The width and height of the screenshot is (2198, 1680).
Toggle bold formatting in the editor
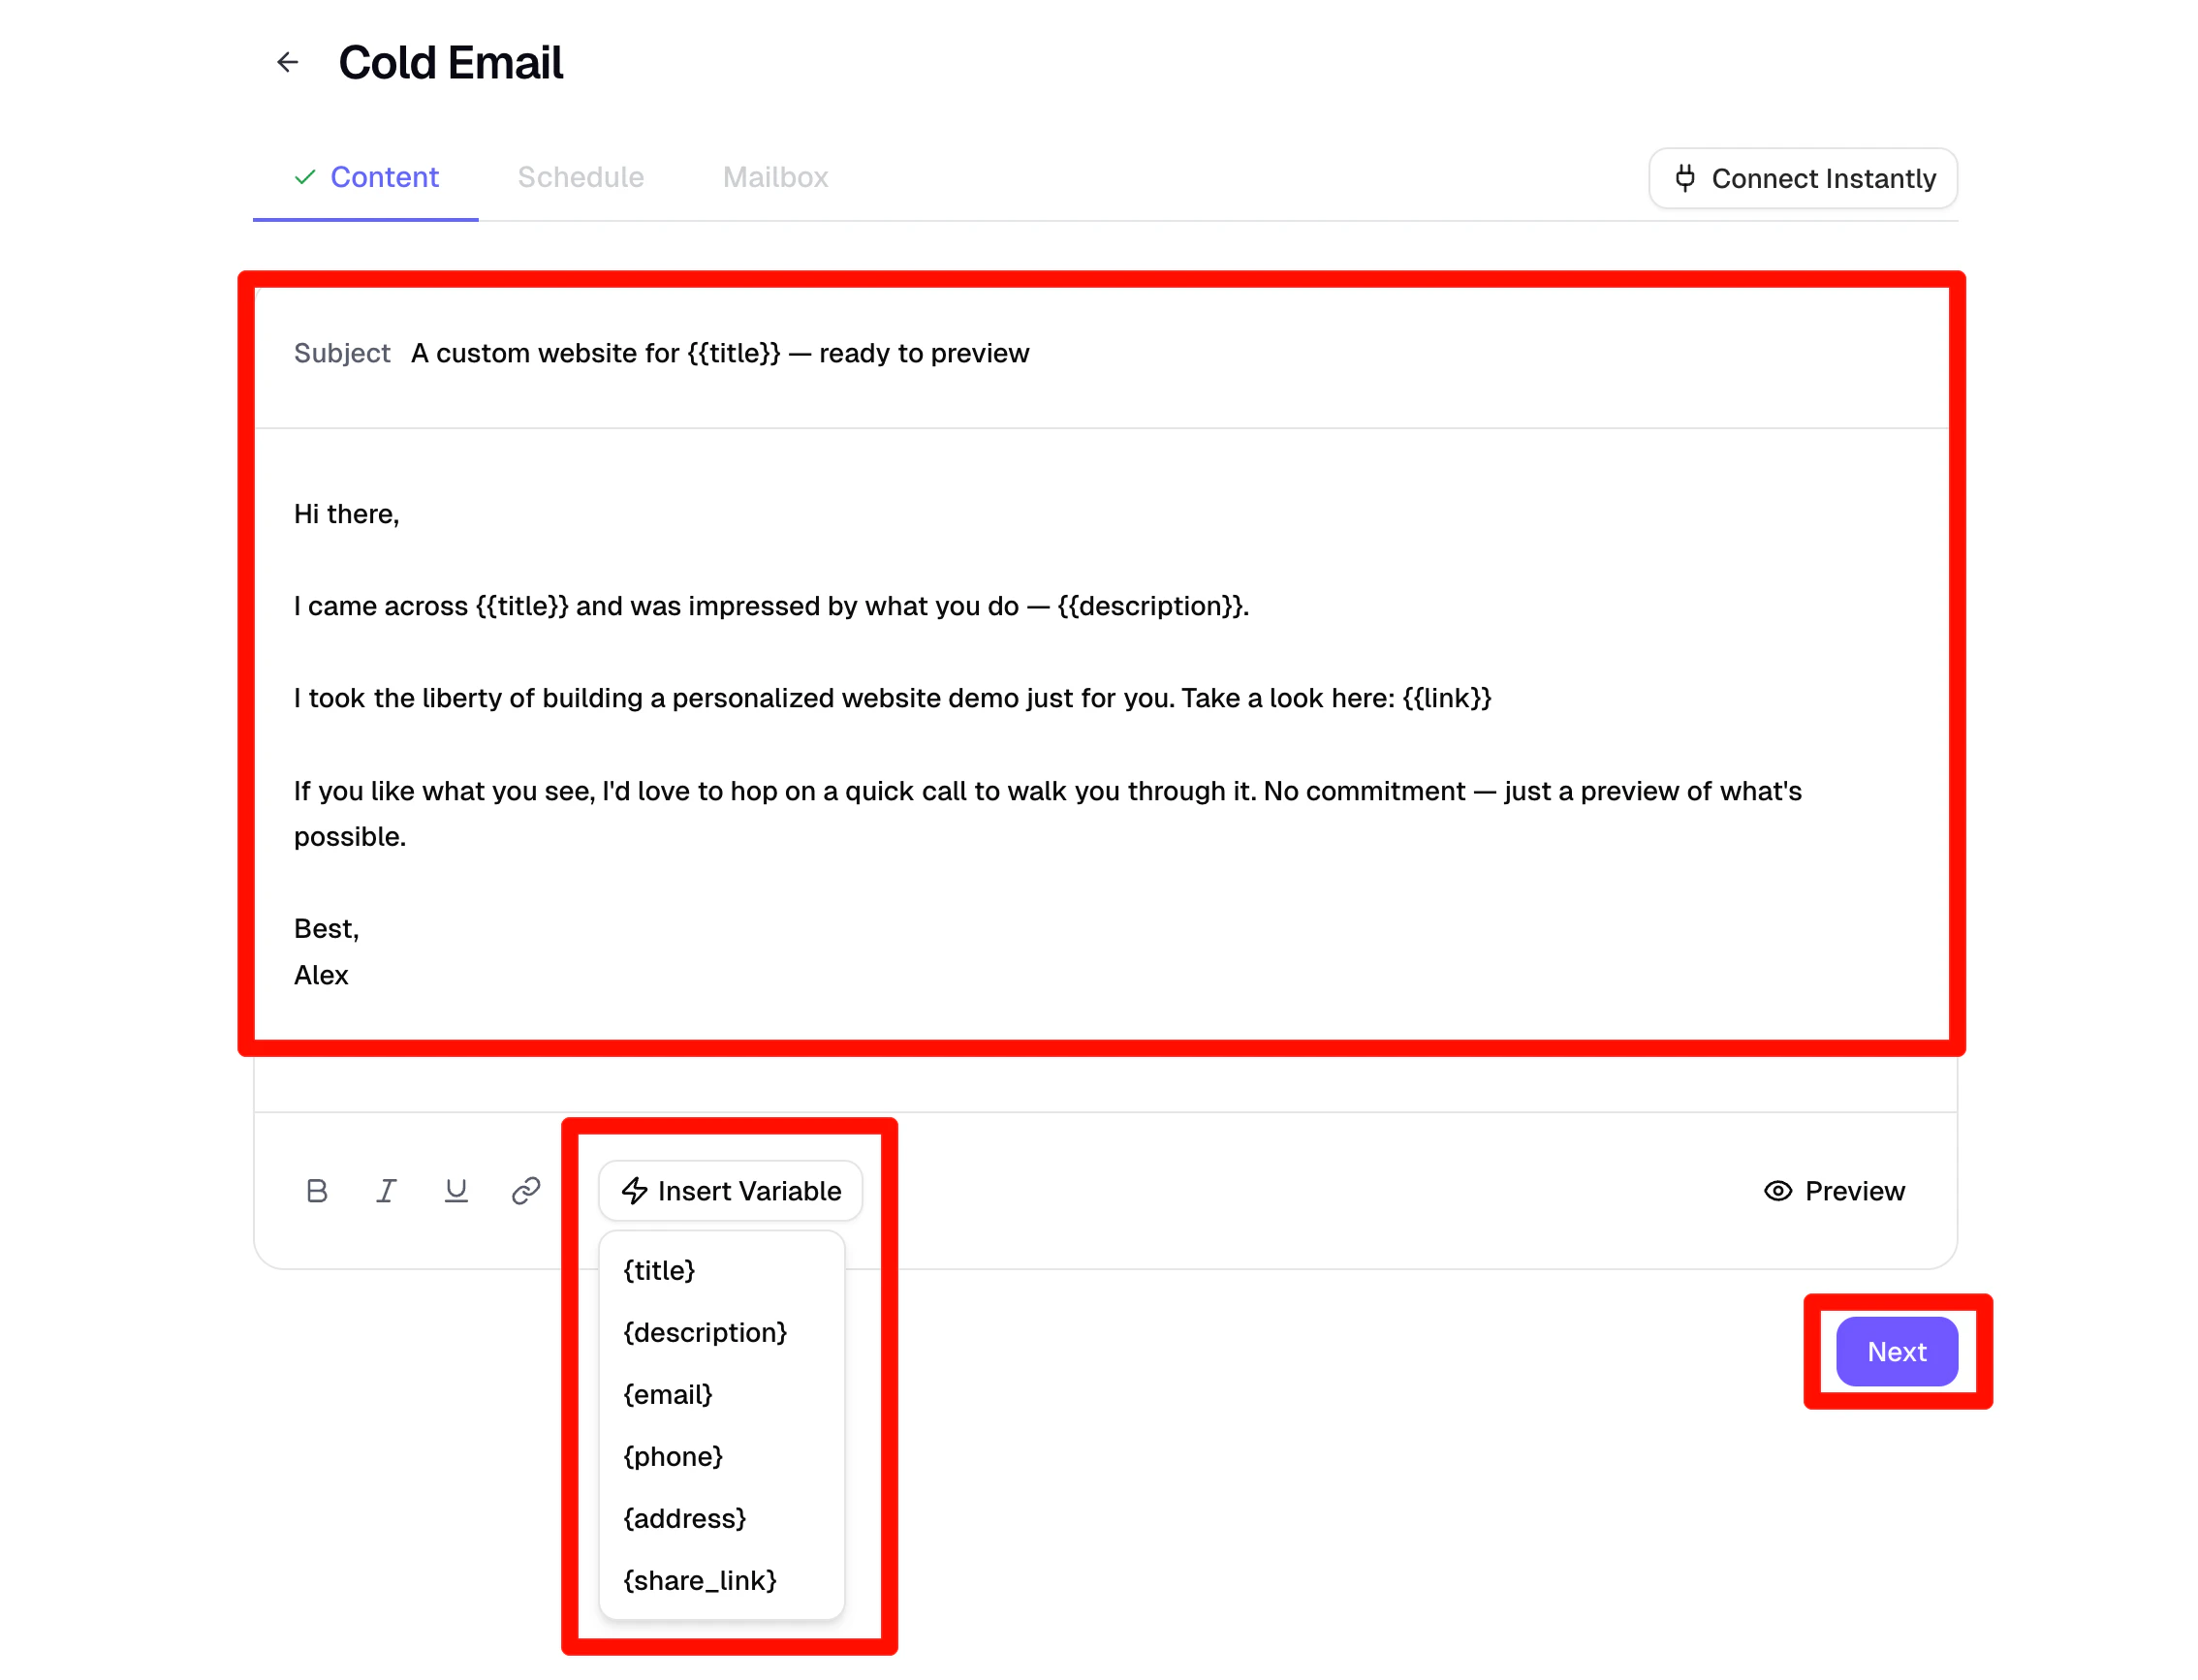pos(317,1190)
